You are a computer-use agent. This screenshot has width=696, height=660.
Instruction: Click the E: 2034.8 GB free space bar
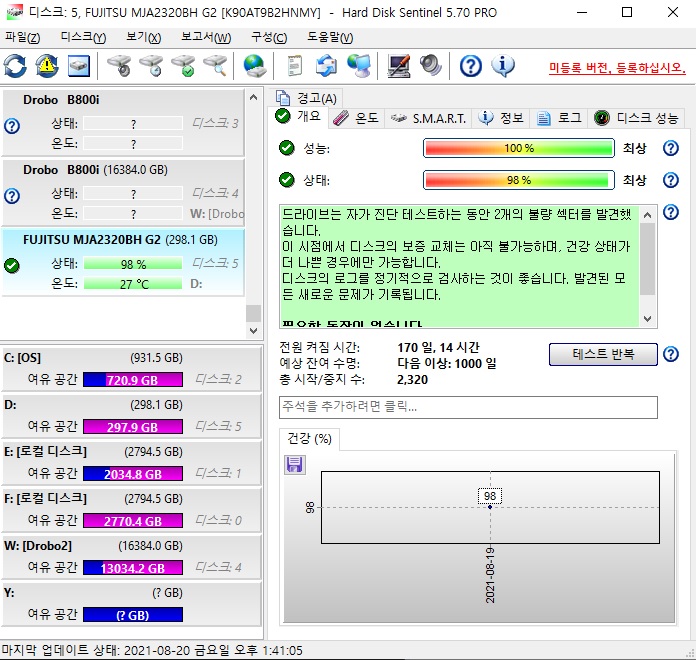pyautogui.click(x=133, y=474)
